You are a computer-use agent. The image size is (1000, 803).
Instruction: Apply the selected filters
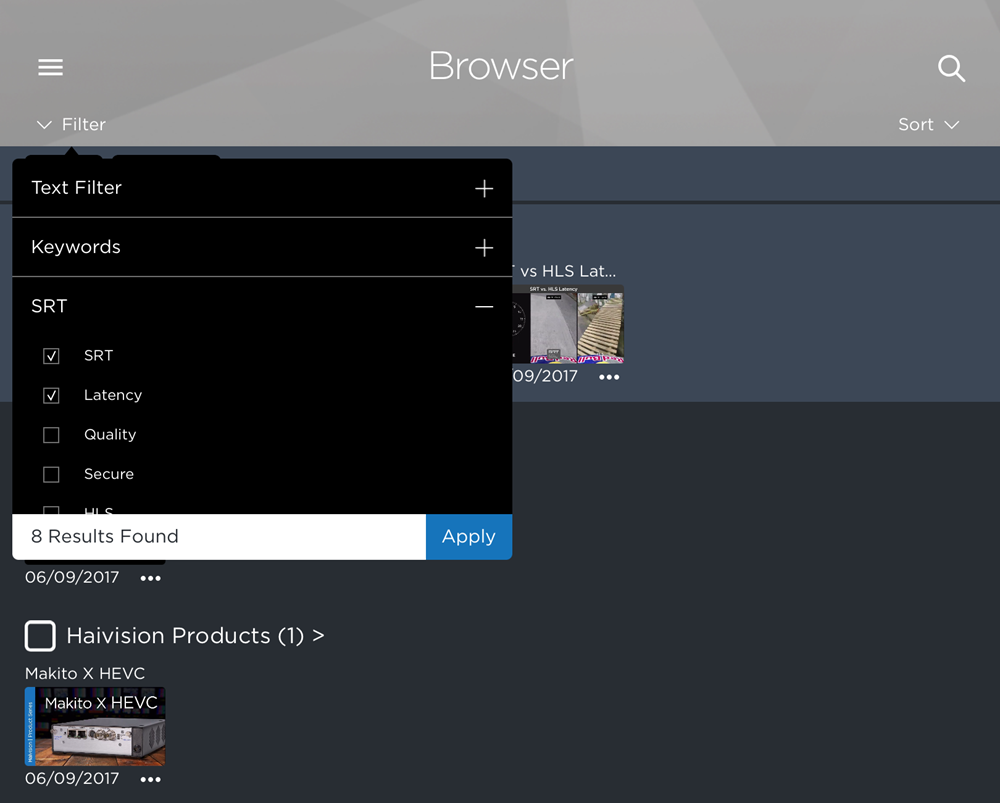(x=468, y=537)
